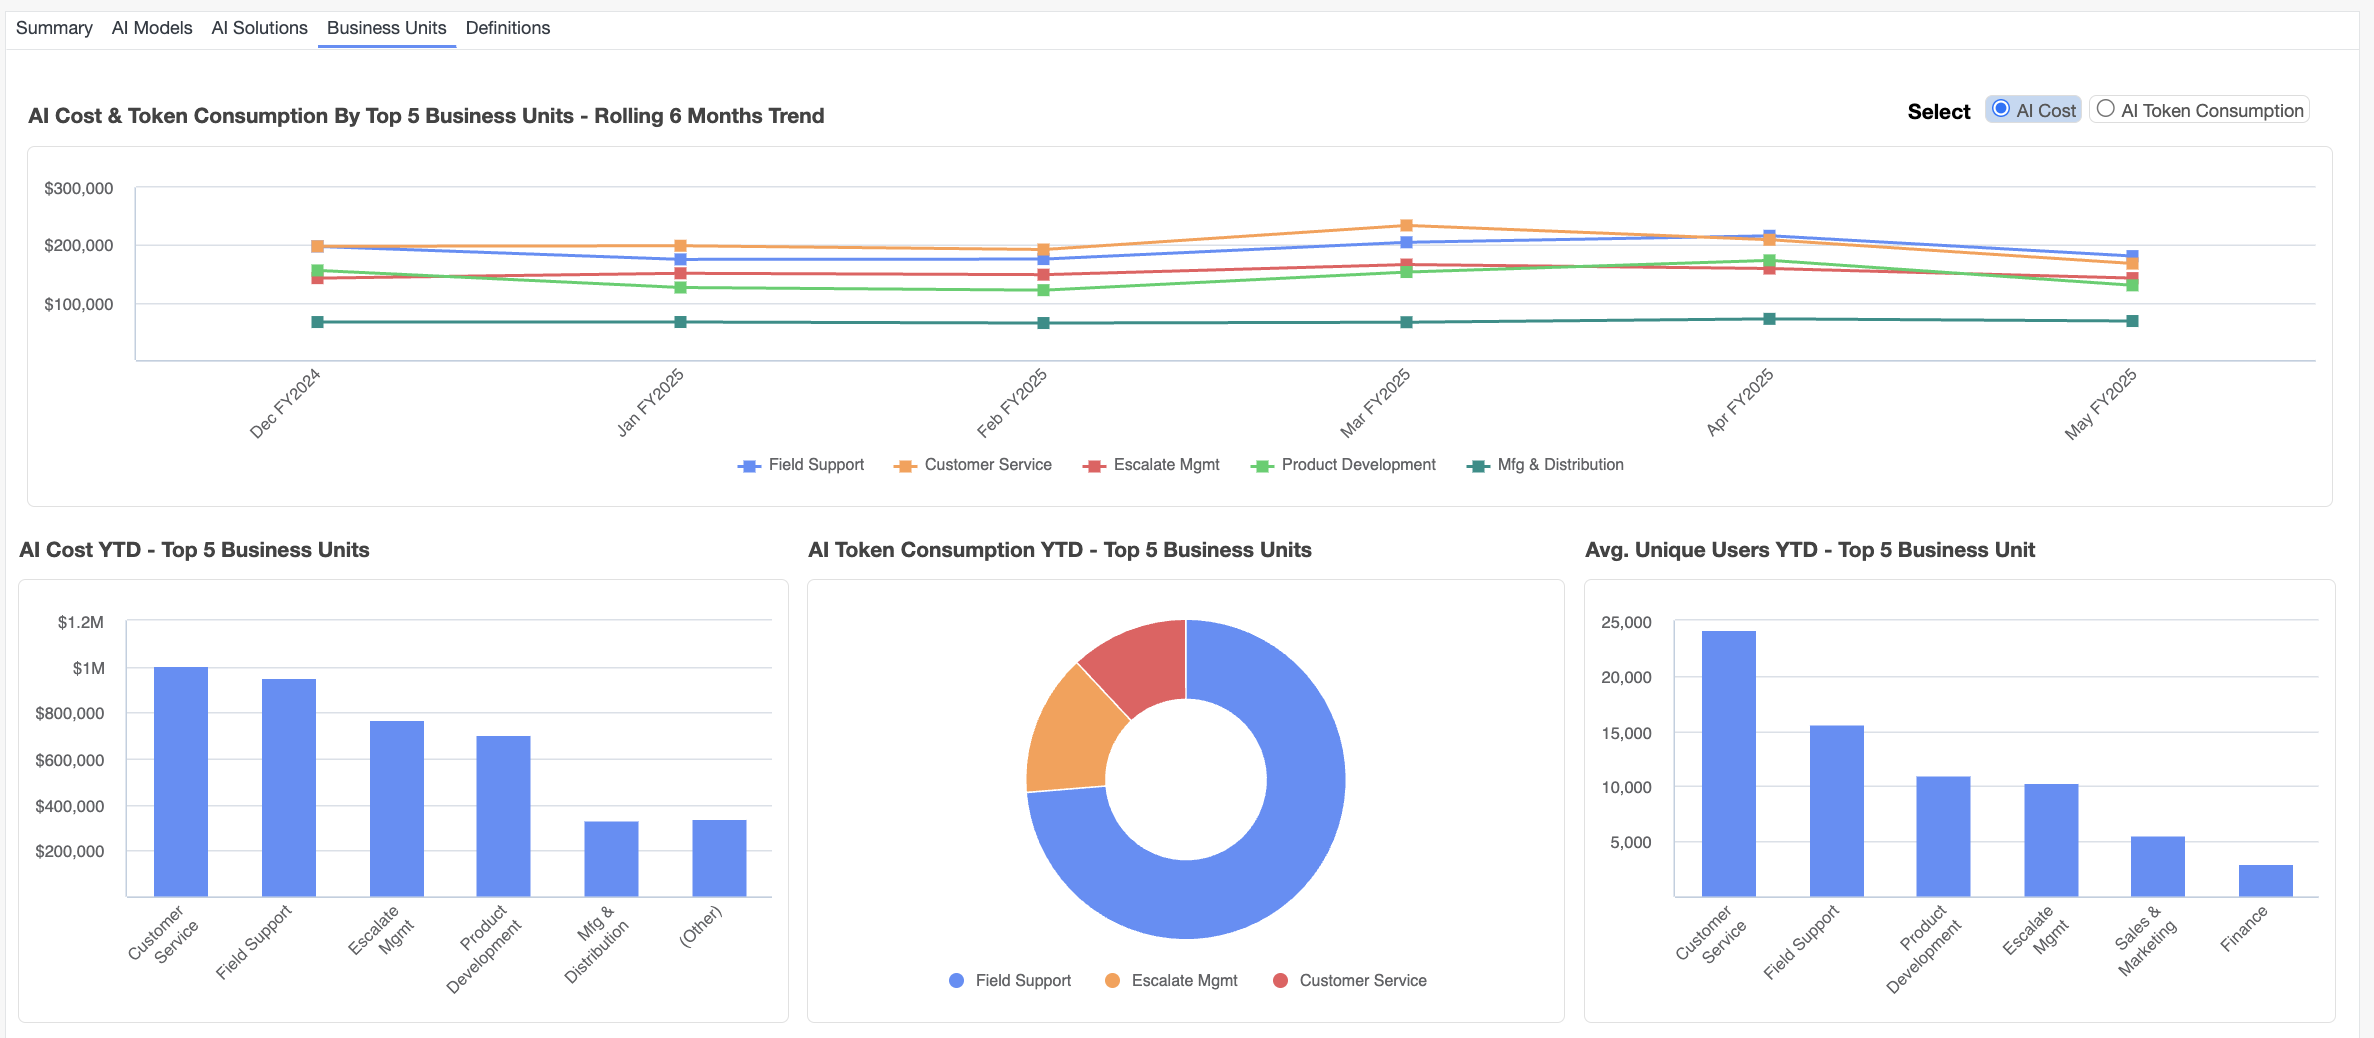This screenshot has width=2374, height=1038.
Task: Click Customer Service bar in AI Cost YTD
Action: click(181, 781)
